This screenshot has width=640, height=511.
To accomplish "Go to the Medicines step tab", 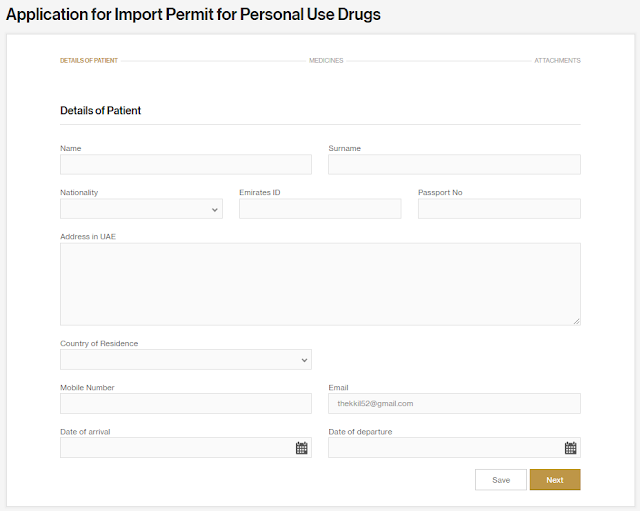I will [326, 61].
